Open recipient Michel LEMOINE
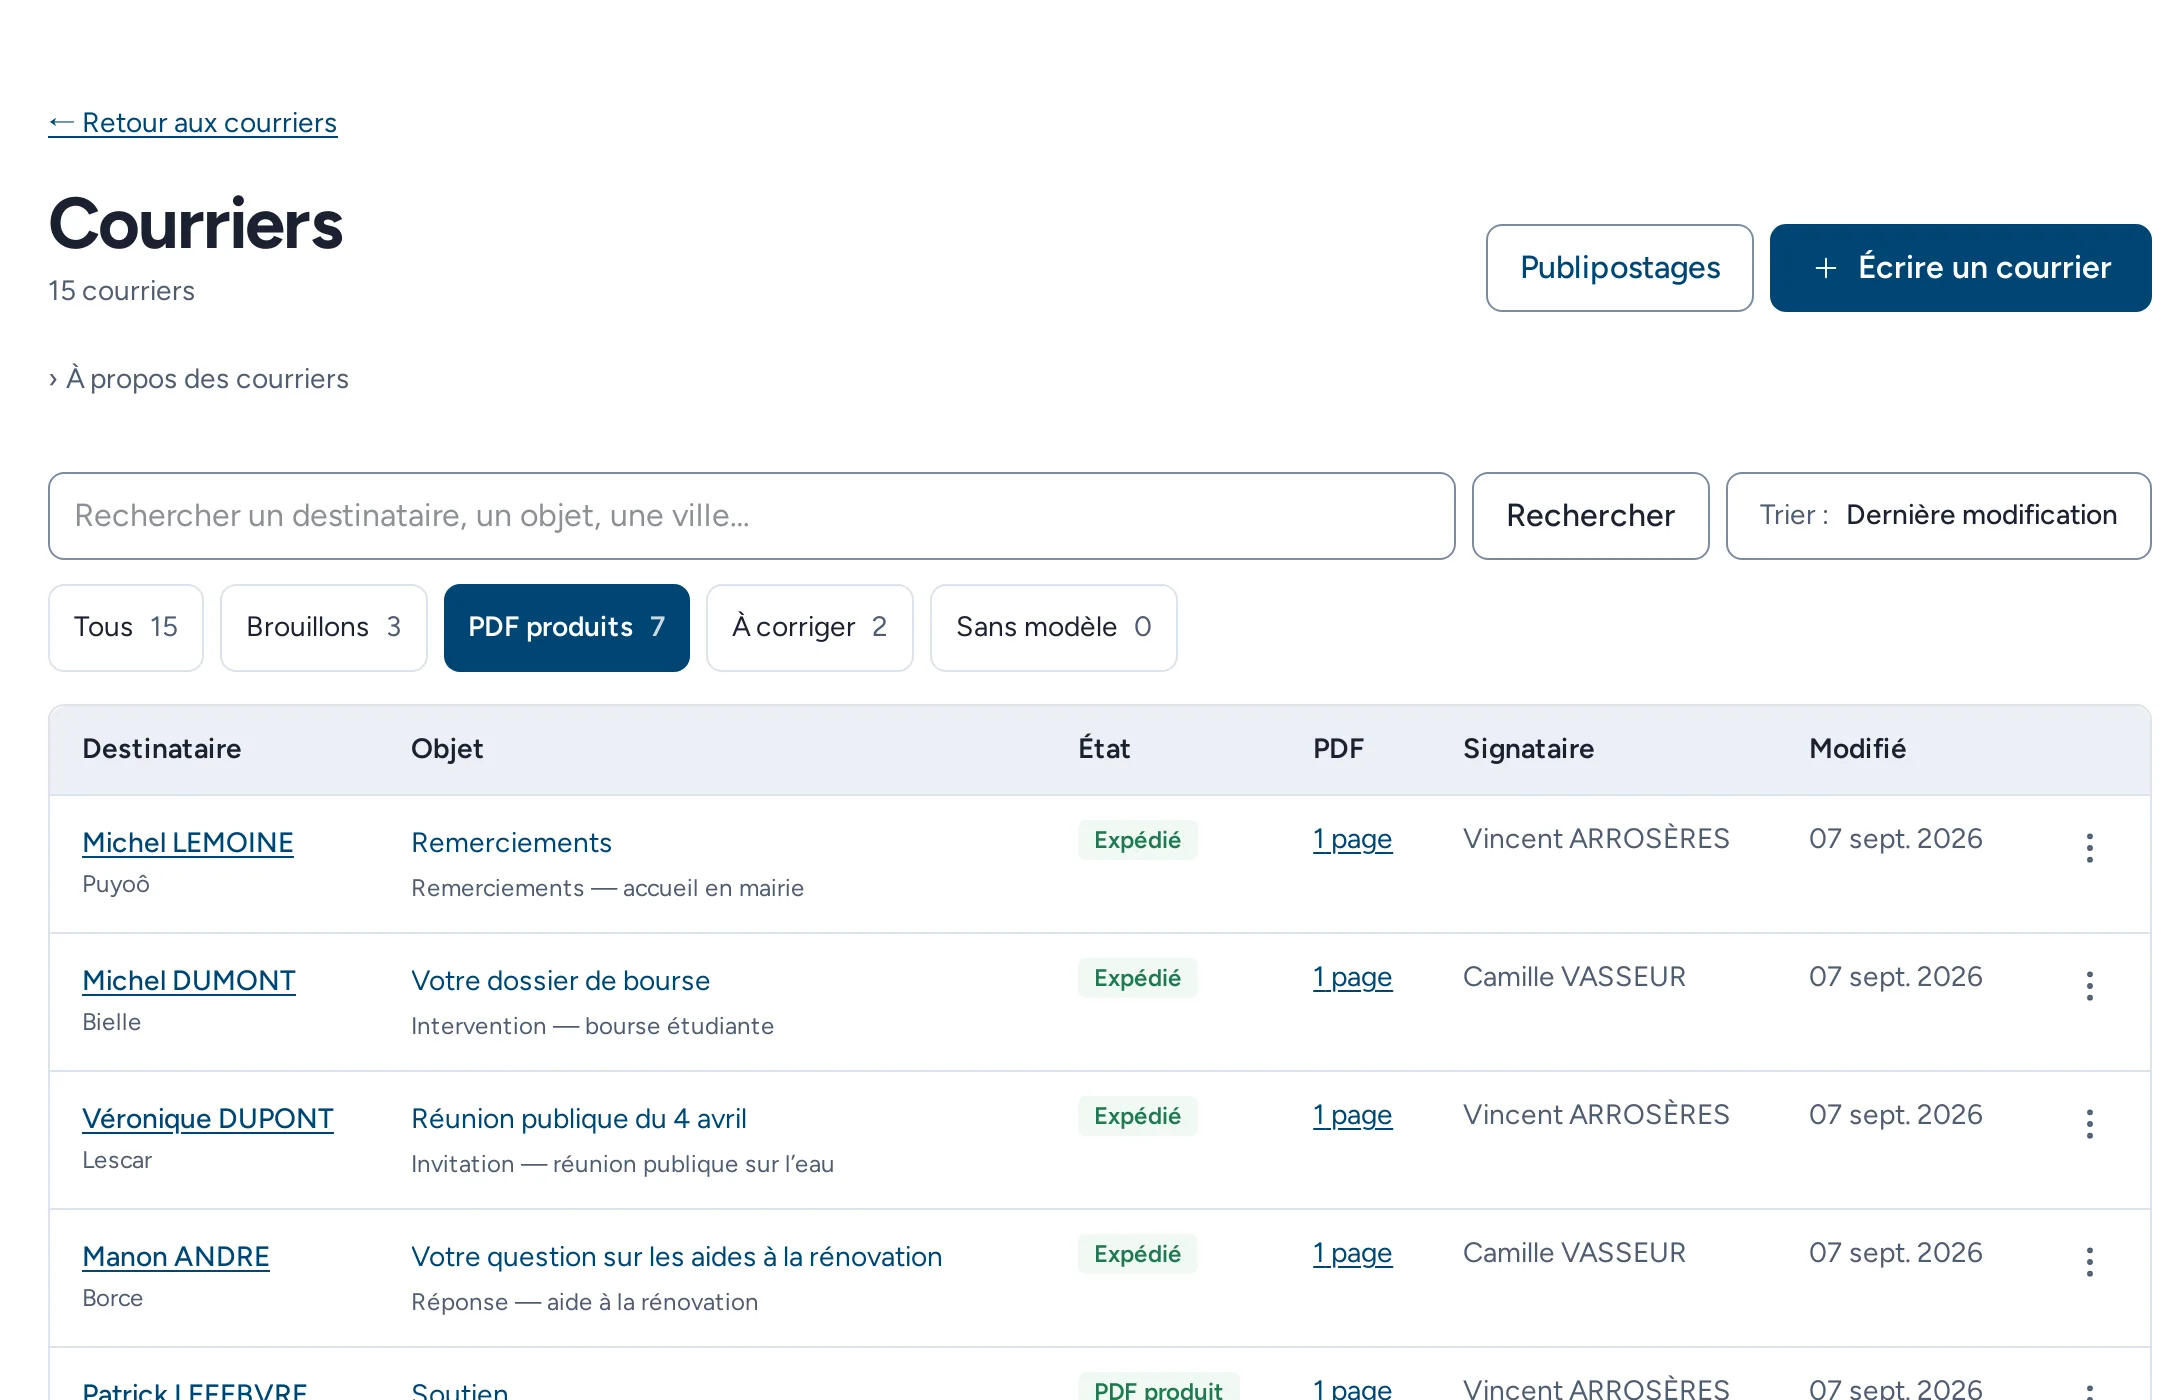 coord(188,843)
